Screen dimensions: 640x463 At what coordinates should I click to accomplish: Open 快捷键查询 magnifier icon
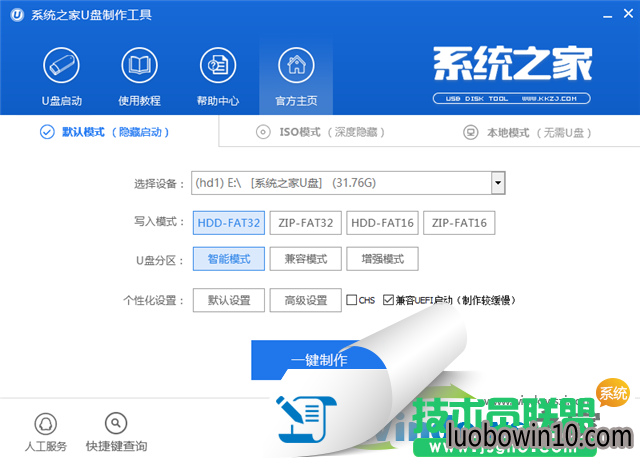(116, 423)
